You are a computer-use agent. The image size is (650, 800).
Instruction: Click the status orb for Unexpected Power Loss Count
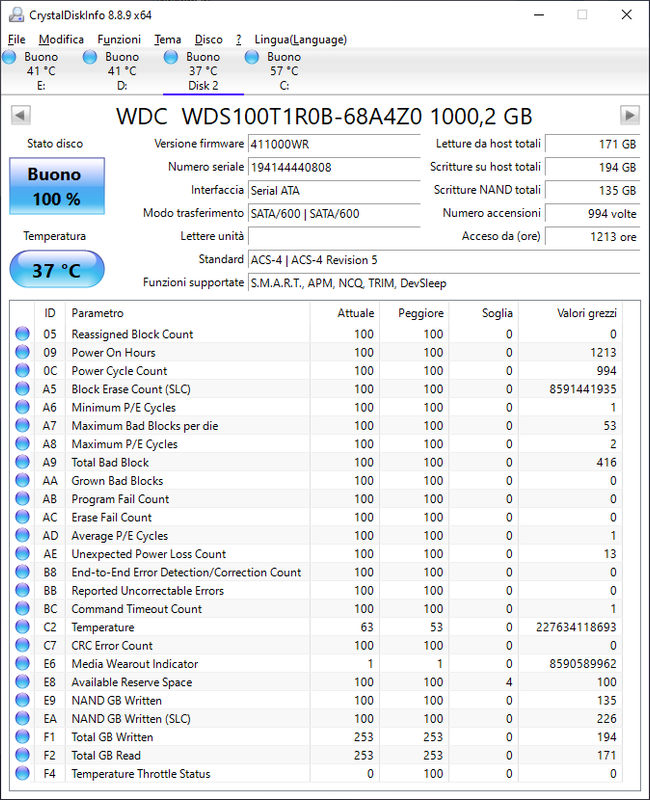click(22, 554)
